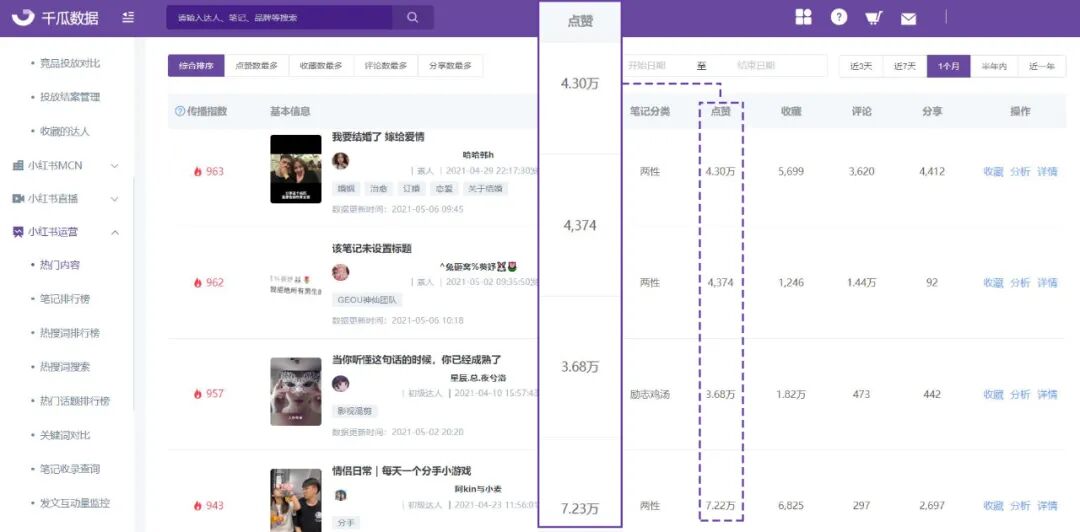Focus the top search input field

pos(279,18)
